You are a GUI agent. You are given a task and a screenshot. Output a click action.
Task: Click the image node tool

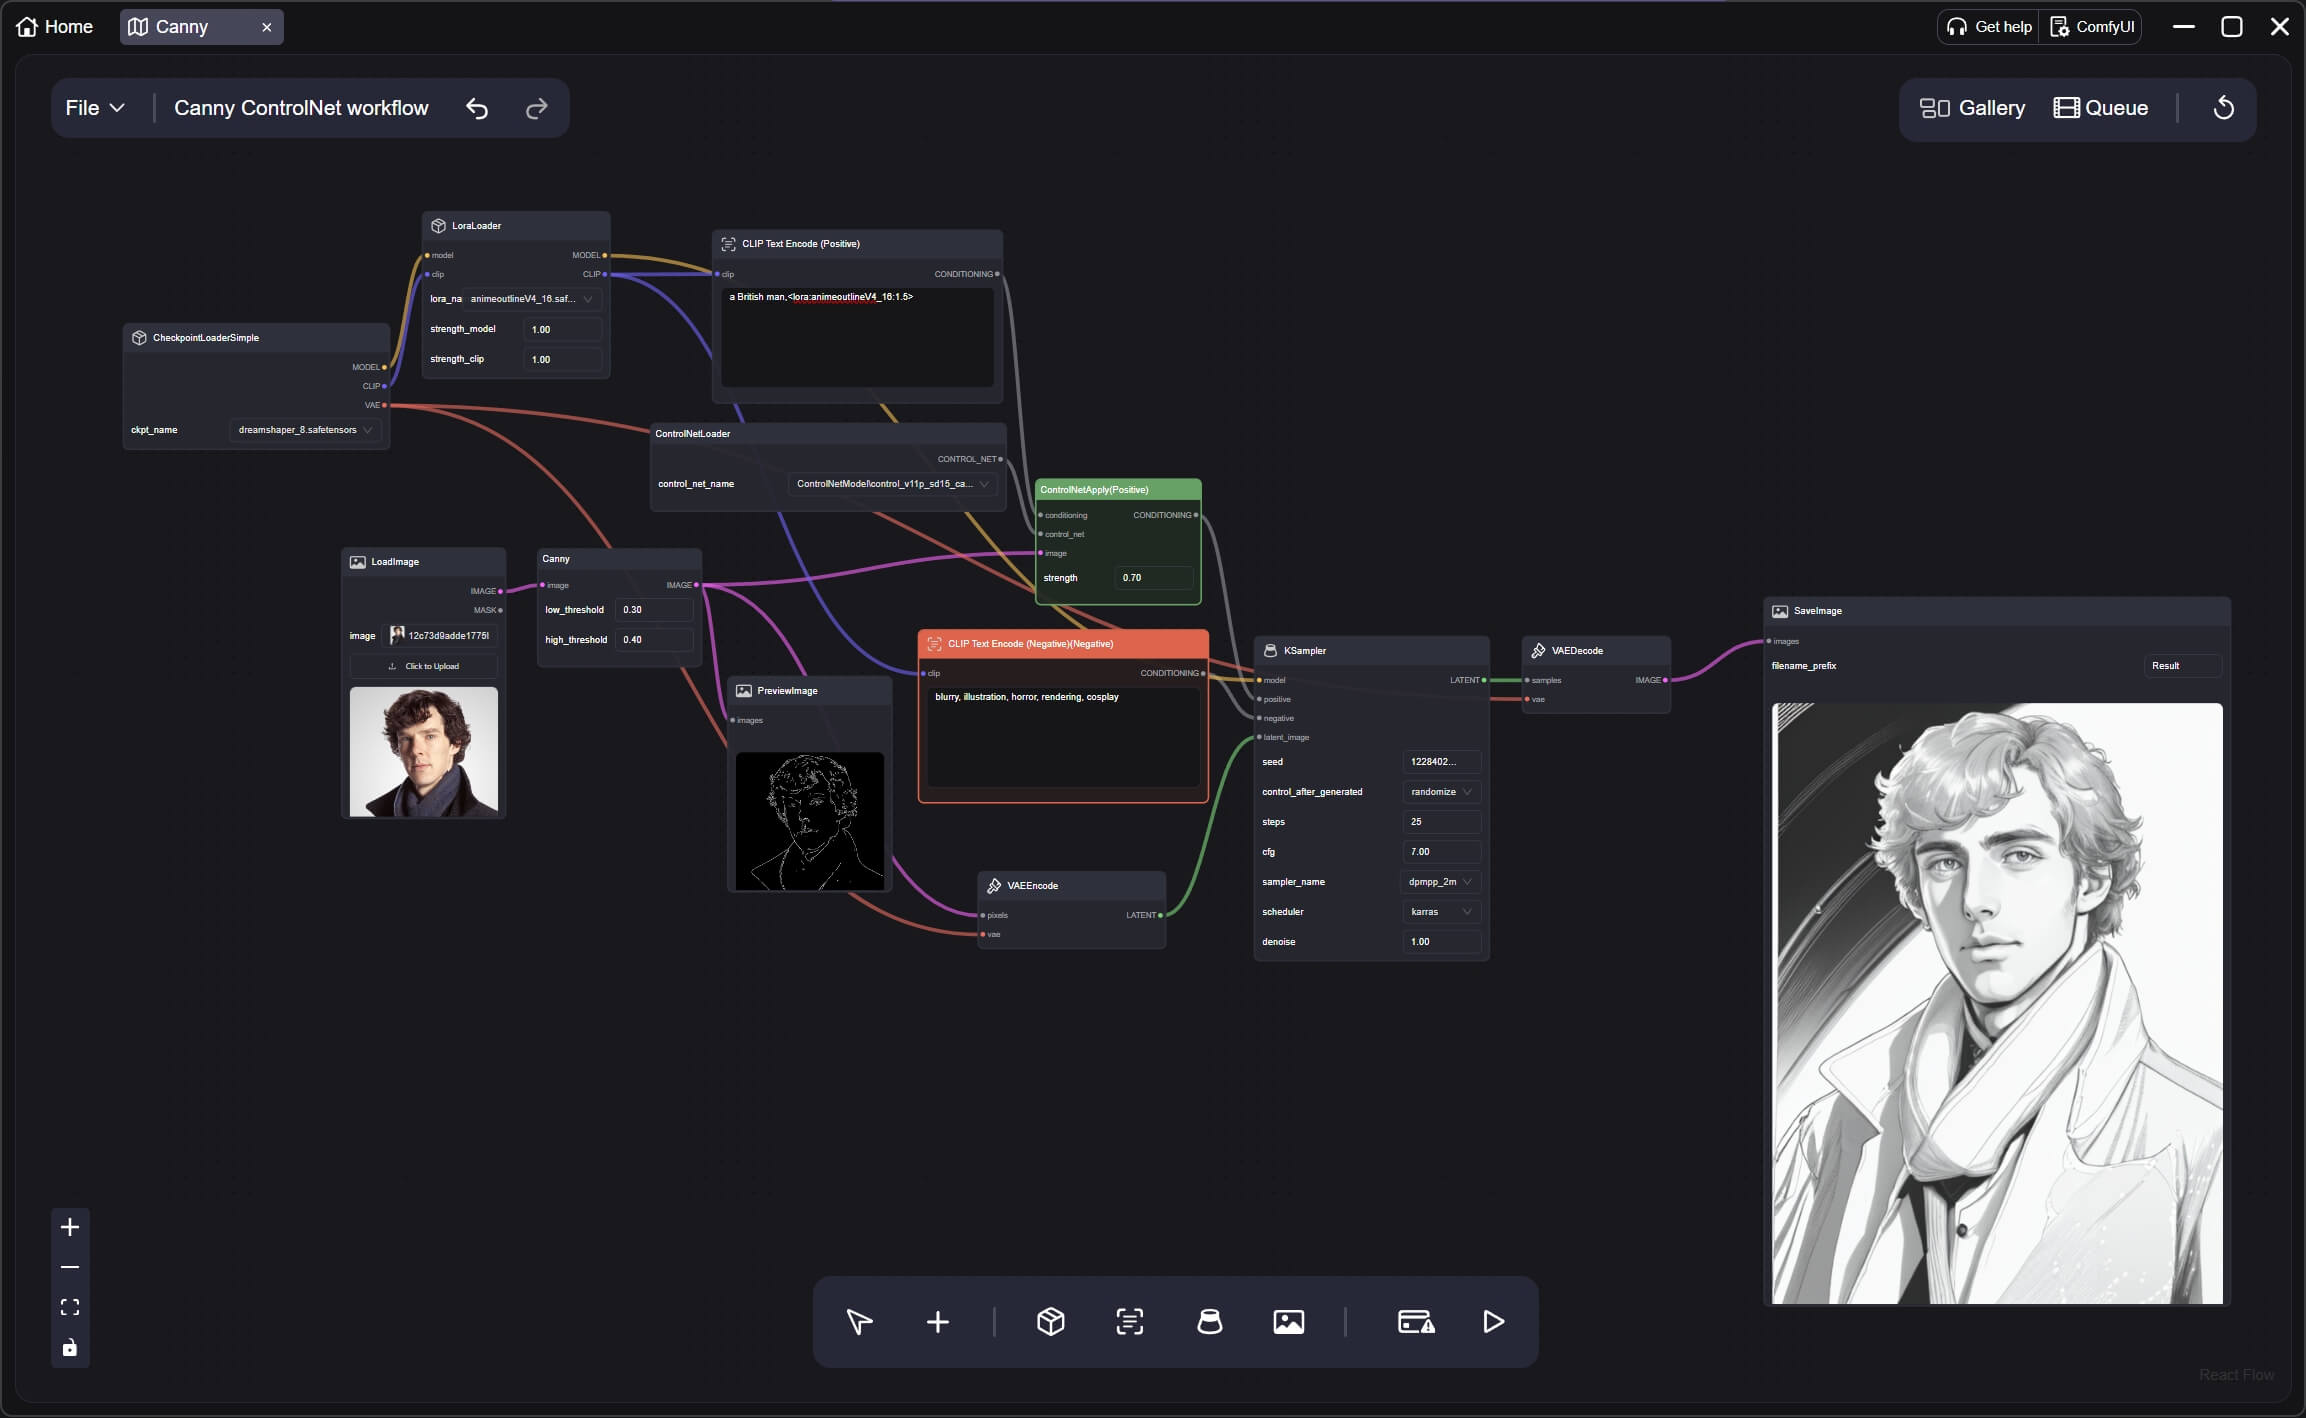pos(1289,1322)
